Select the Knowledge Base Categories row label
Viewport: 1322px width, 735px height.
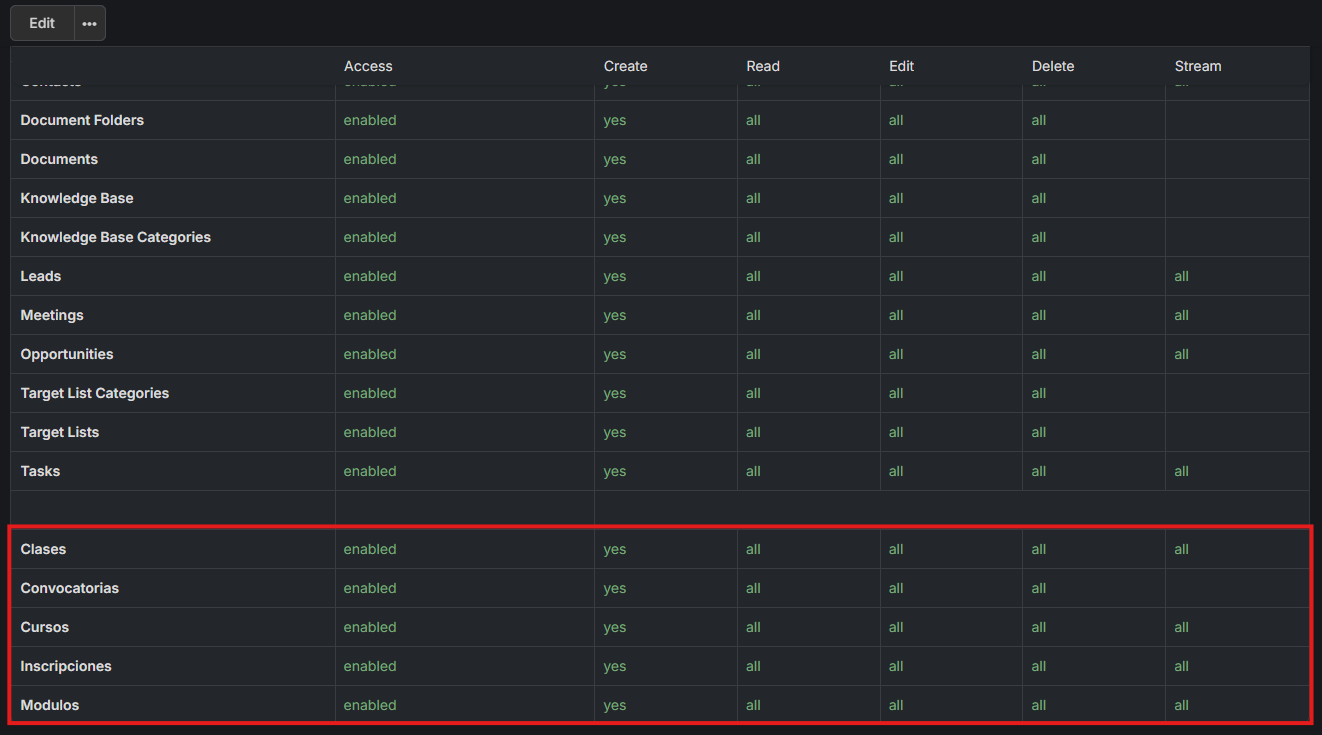[x=115, y=237]
